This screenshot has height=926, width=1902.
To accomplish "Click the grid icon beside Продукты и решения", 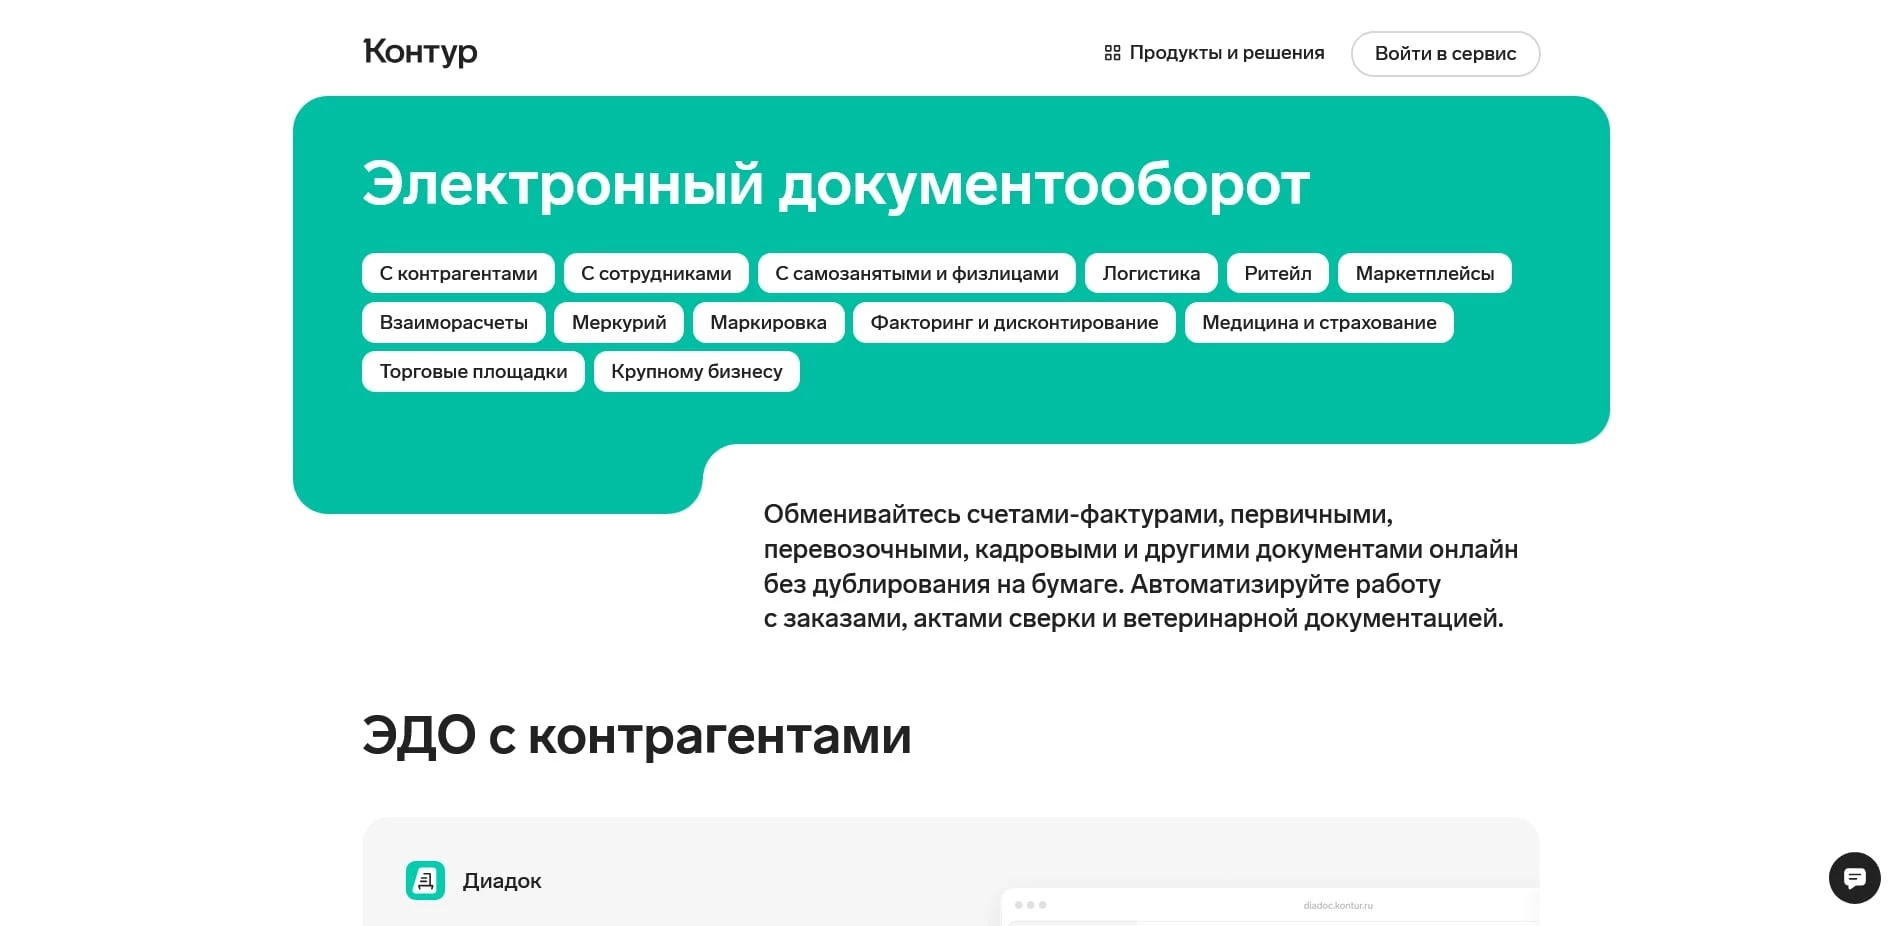I will pos(1111,52).
